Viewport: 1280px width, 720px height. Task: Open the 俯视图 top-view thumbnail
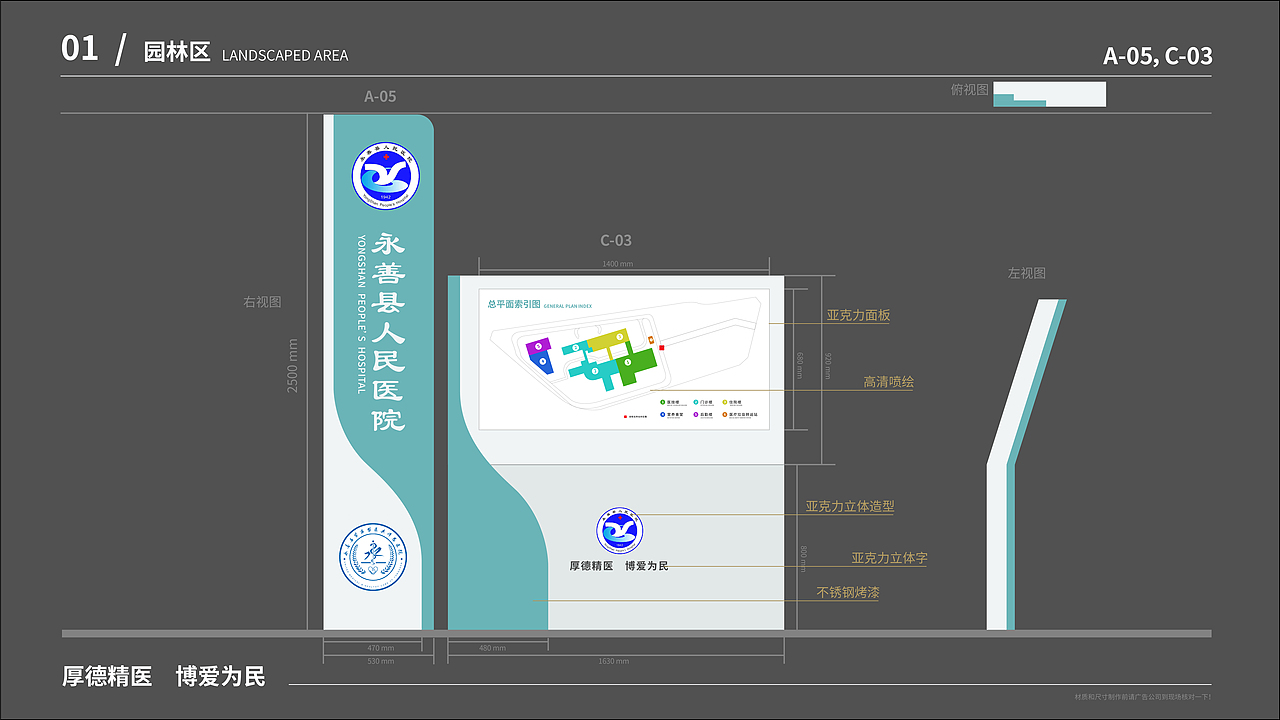[x=1049, y=94]
